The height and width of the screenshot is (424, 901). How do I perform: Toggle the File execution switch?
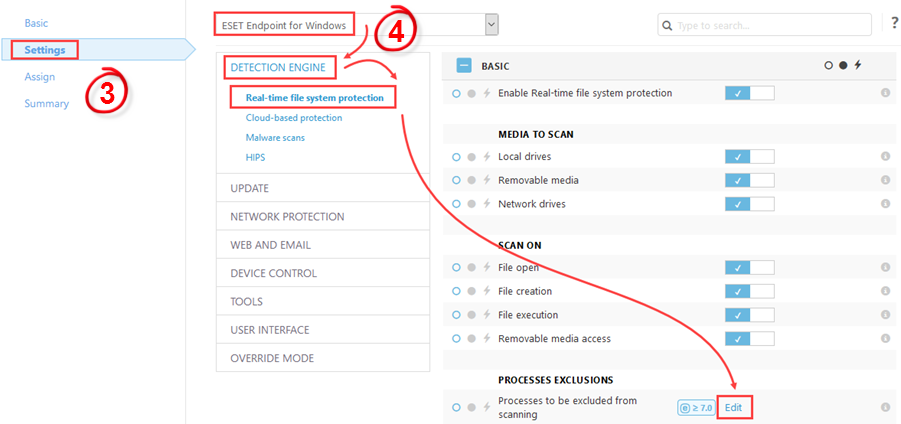749,315
